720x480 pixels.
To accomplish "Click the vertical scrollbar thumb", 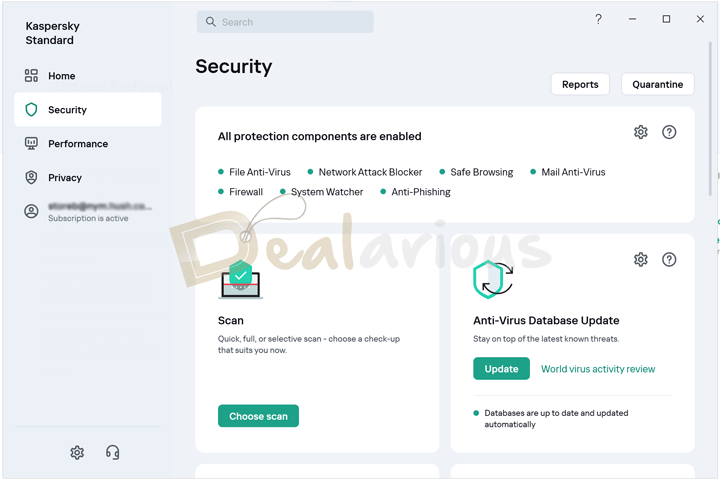I will [710, 119].
